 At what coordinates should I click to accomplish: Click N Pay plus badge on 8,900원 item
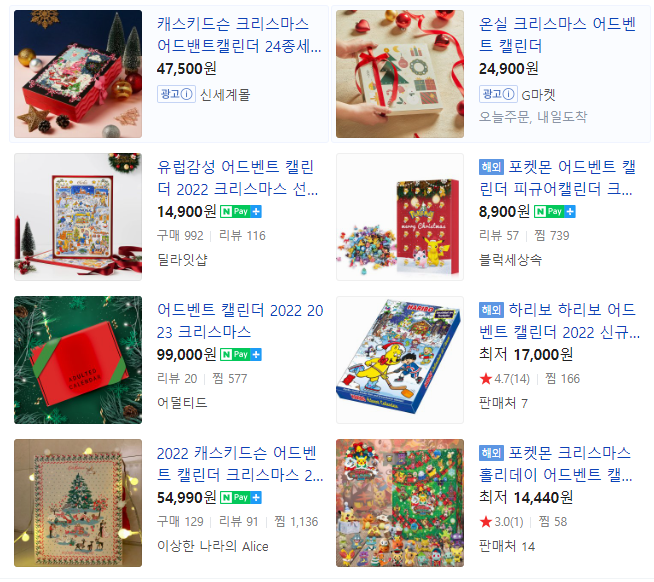[x=554, y=212]
